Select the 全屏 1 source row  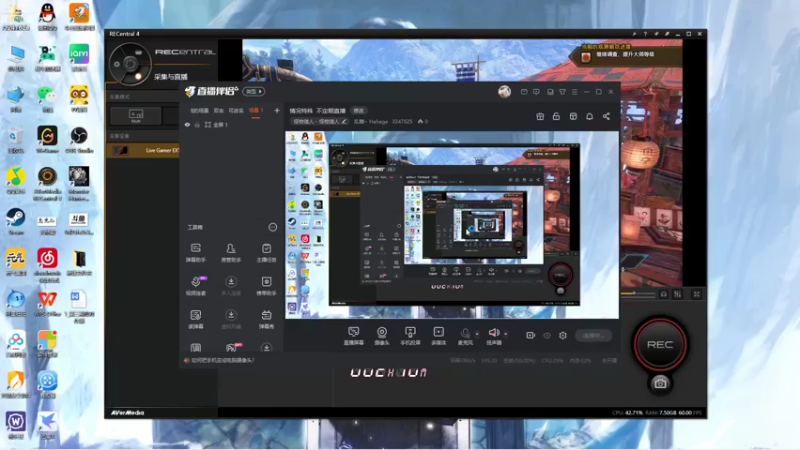(x=232, y=124)
